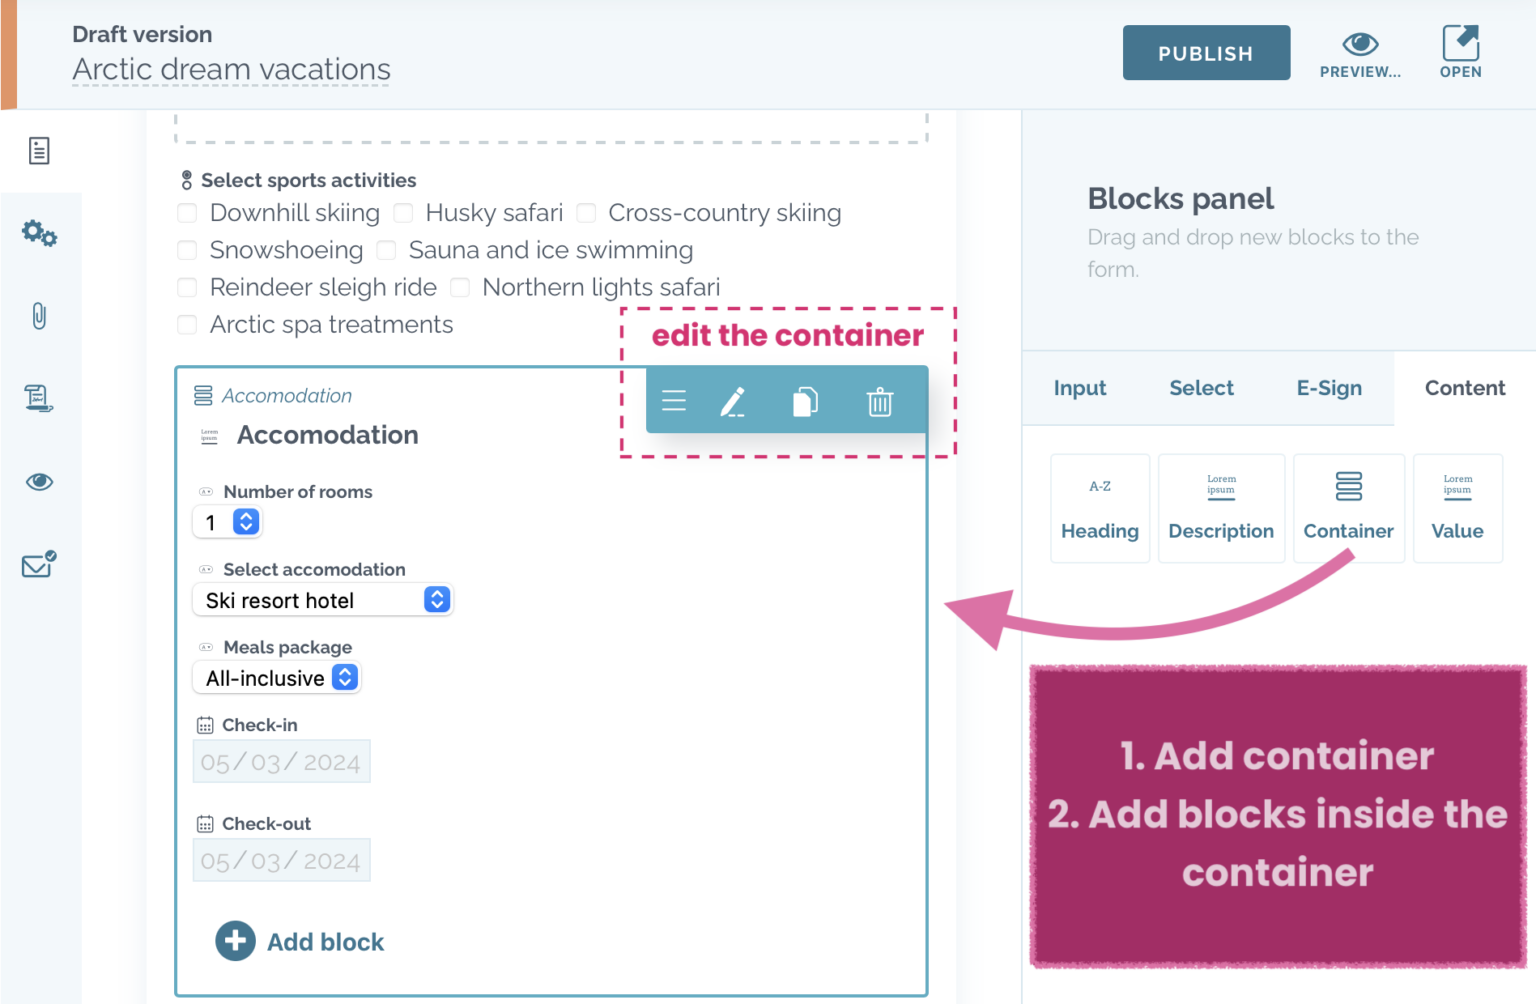Open the attachments paperclip sidebar icon

(39, 316)
